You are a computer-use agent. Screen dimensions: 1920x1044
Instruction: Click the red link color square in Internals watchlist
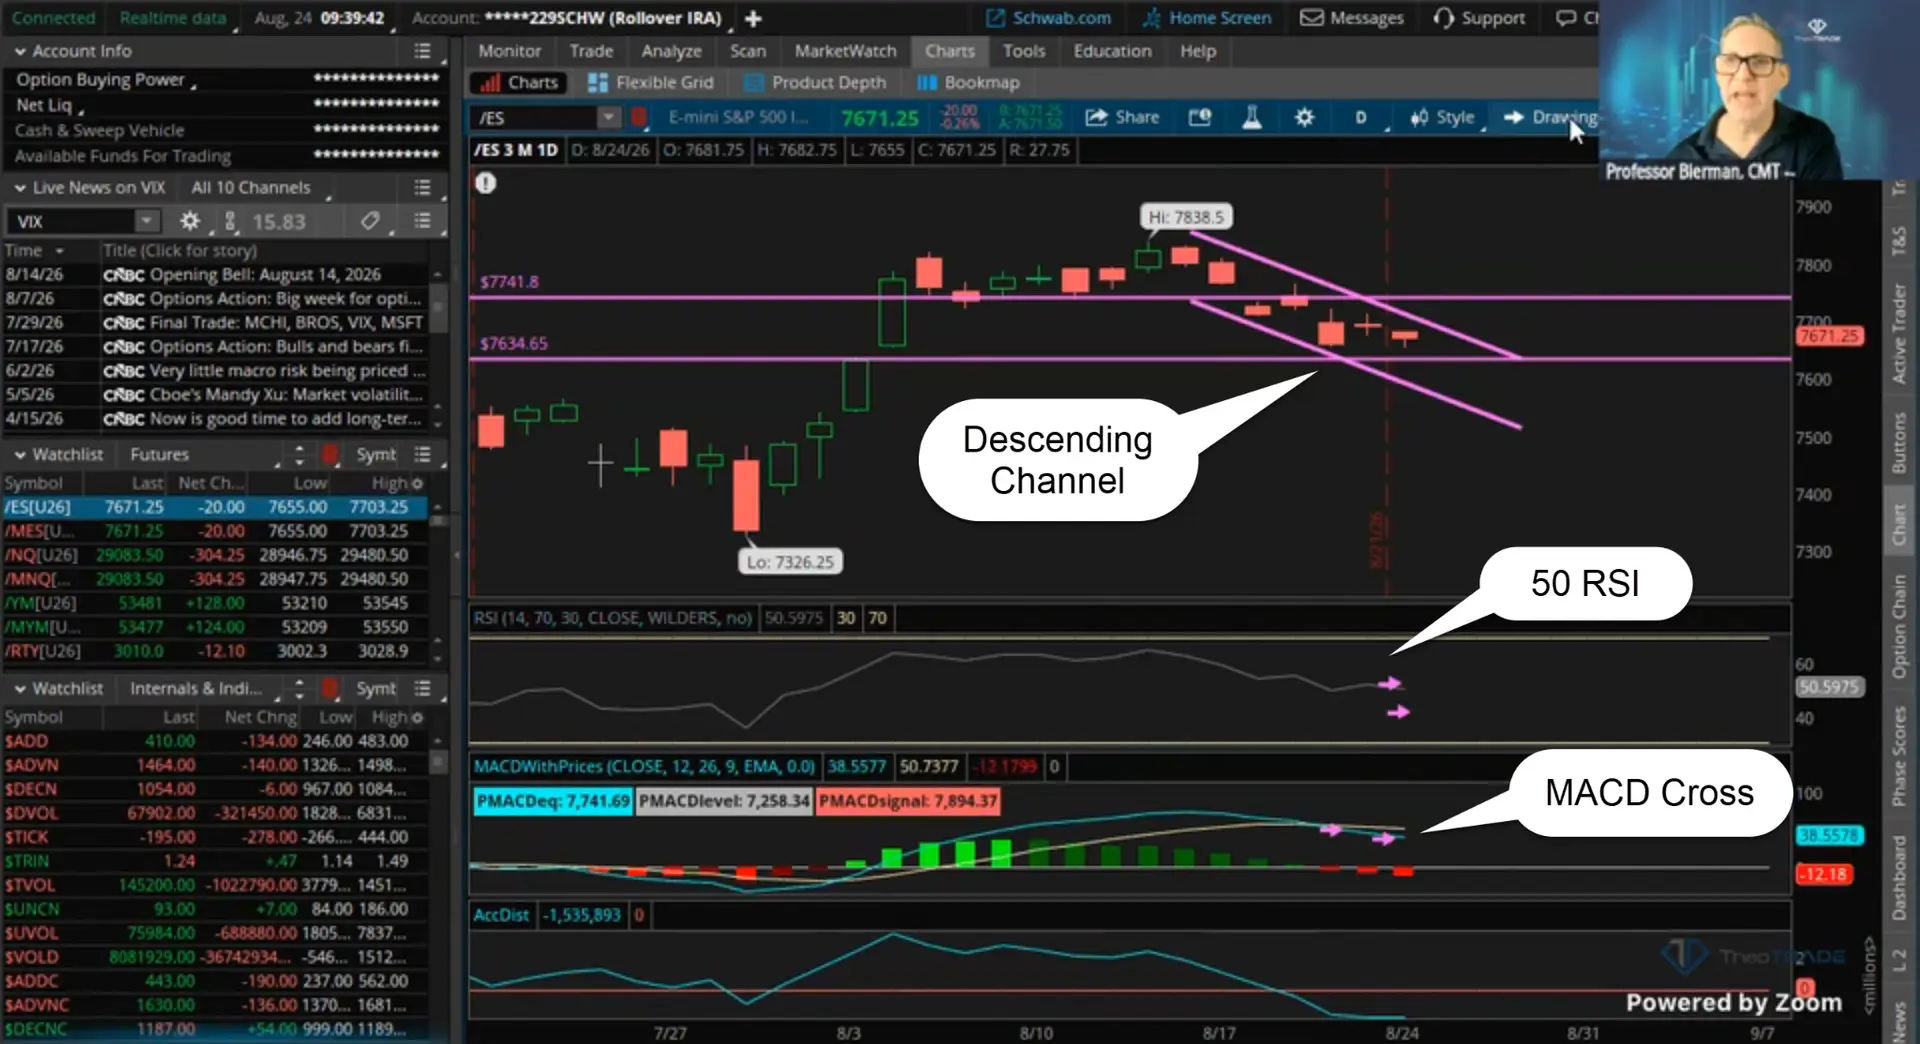coord(330,689)
